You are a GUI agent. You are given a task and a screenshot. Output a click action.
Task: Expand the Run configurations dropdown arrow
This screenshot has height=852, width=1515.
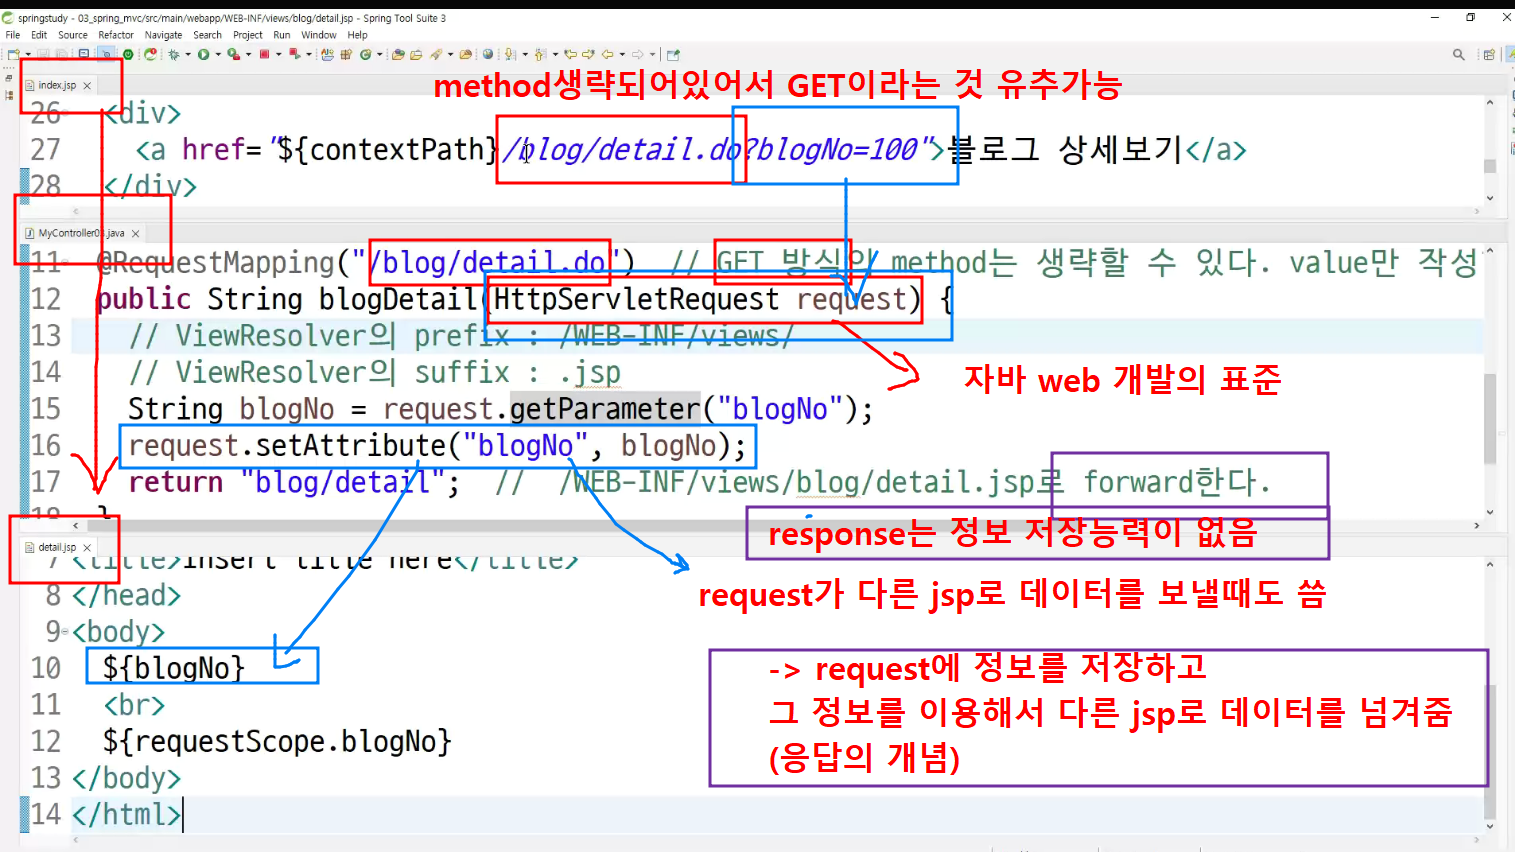coord(218,54)
